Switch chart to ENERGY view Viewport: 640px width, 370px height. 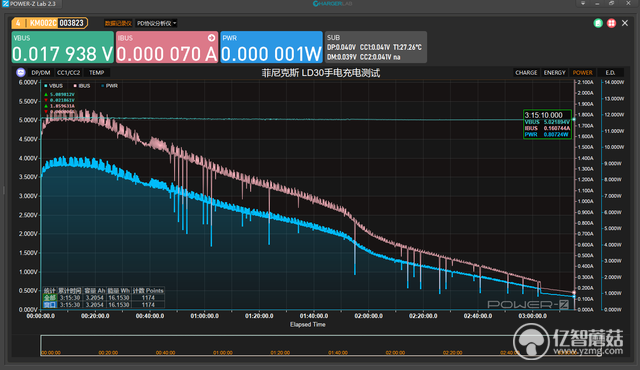point(554,73)
